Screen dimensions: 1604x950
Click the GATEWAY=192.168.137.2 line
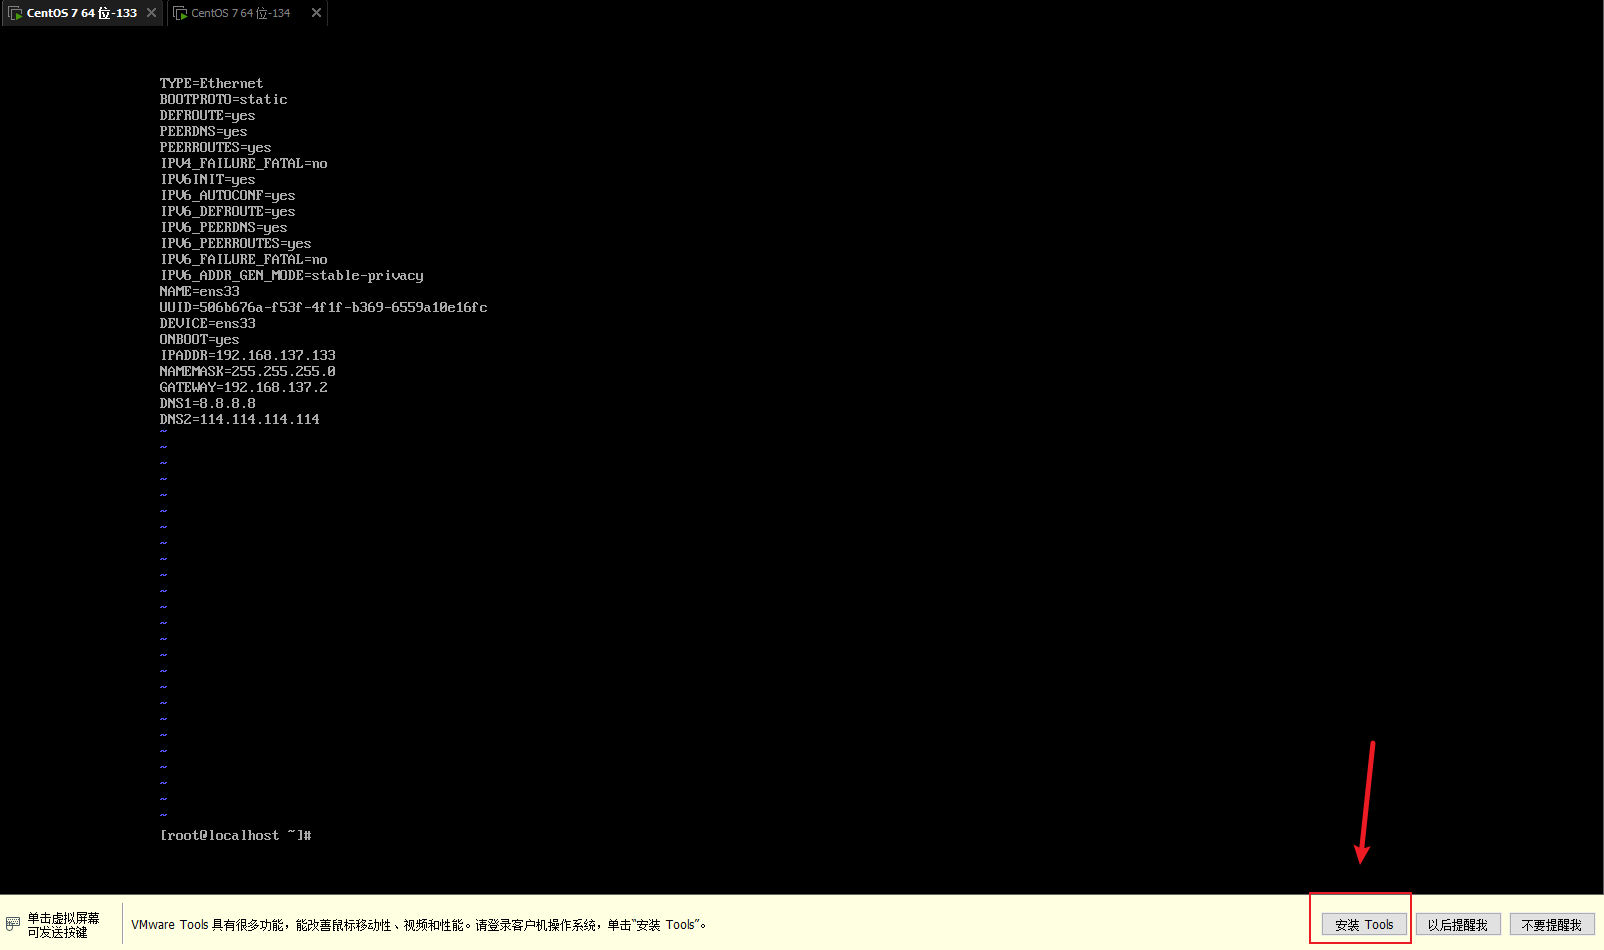tap(243, 387)
